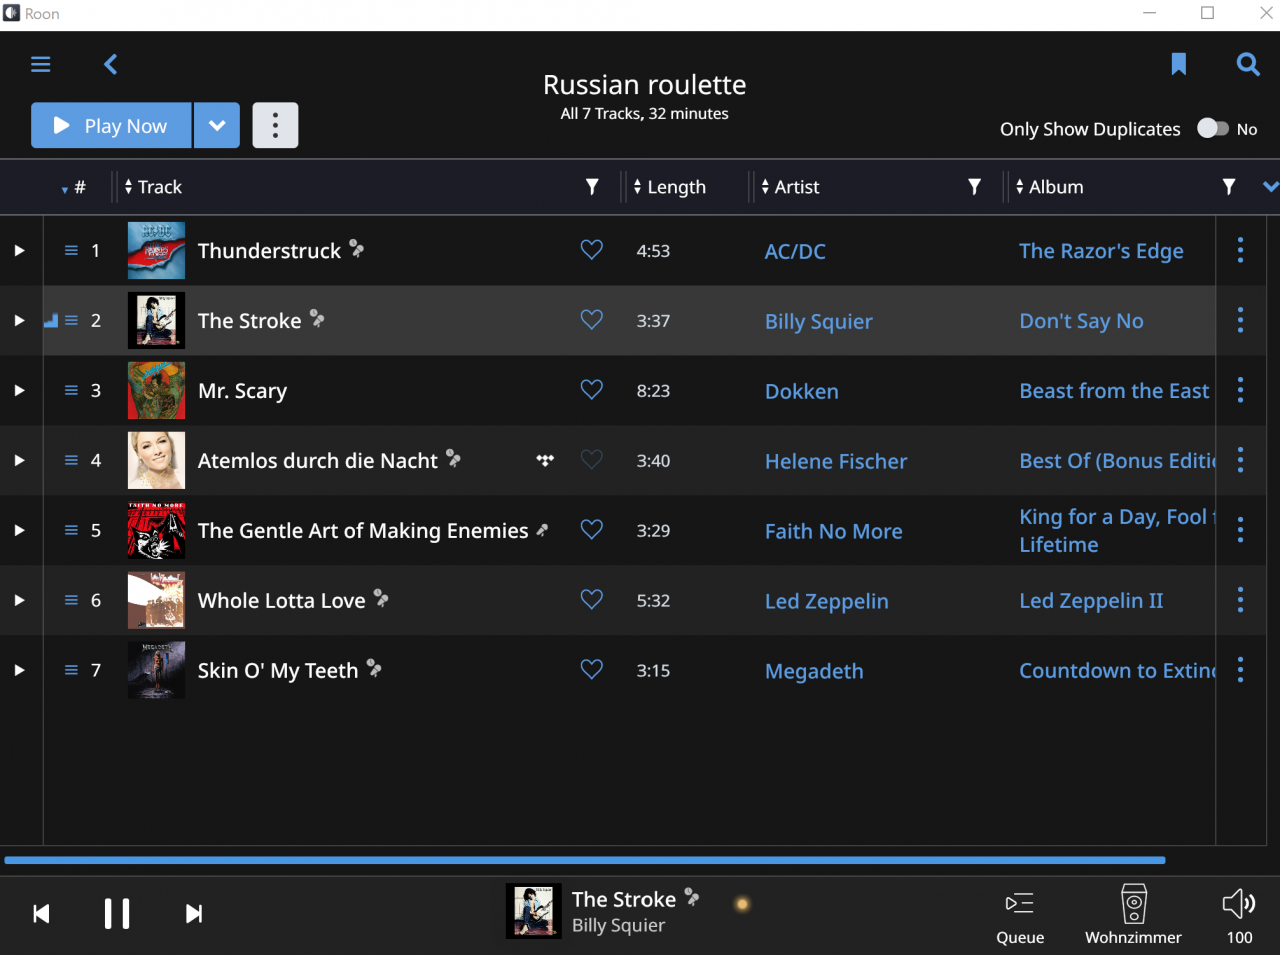The height and width of the screenshot is (955, 1280).
Task: Sort the list by # column
Action: [x=74, y=187]
